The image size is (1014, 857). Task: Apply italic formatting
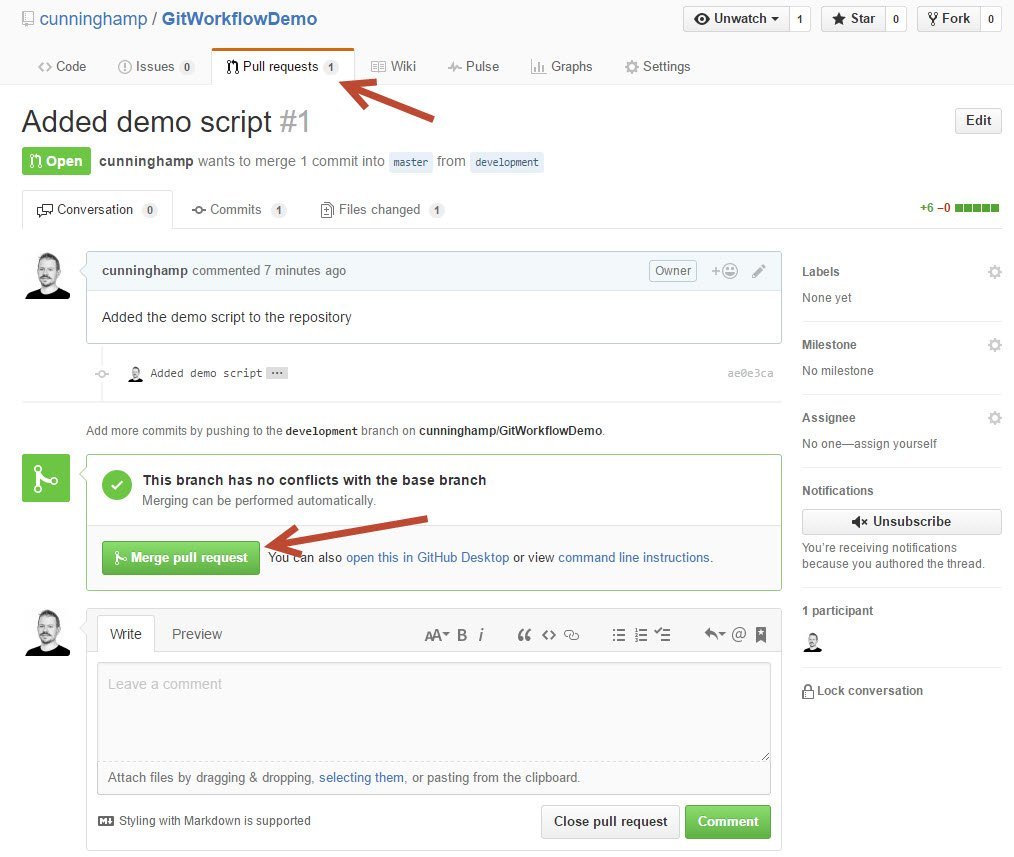coord(481,635)
